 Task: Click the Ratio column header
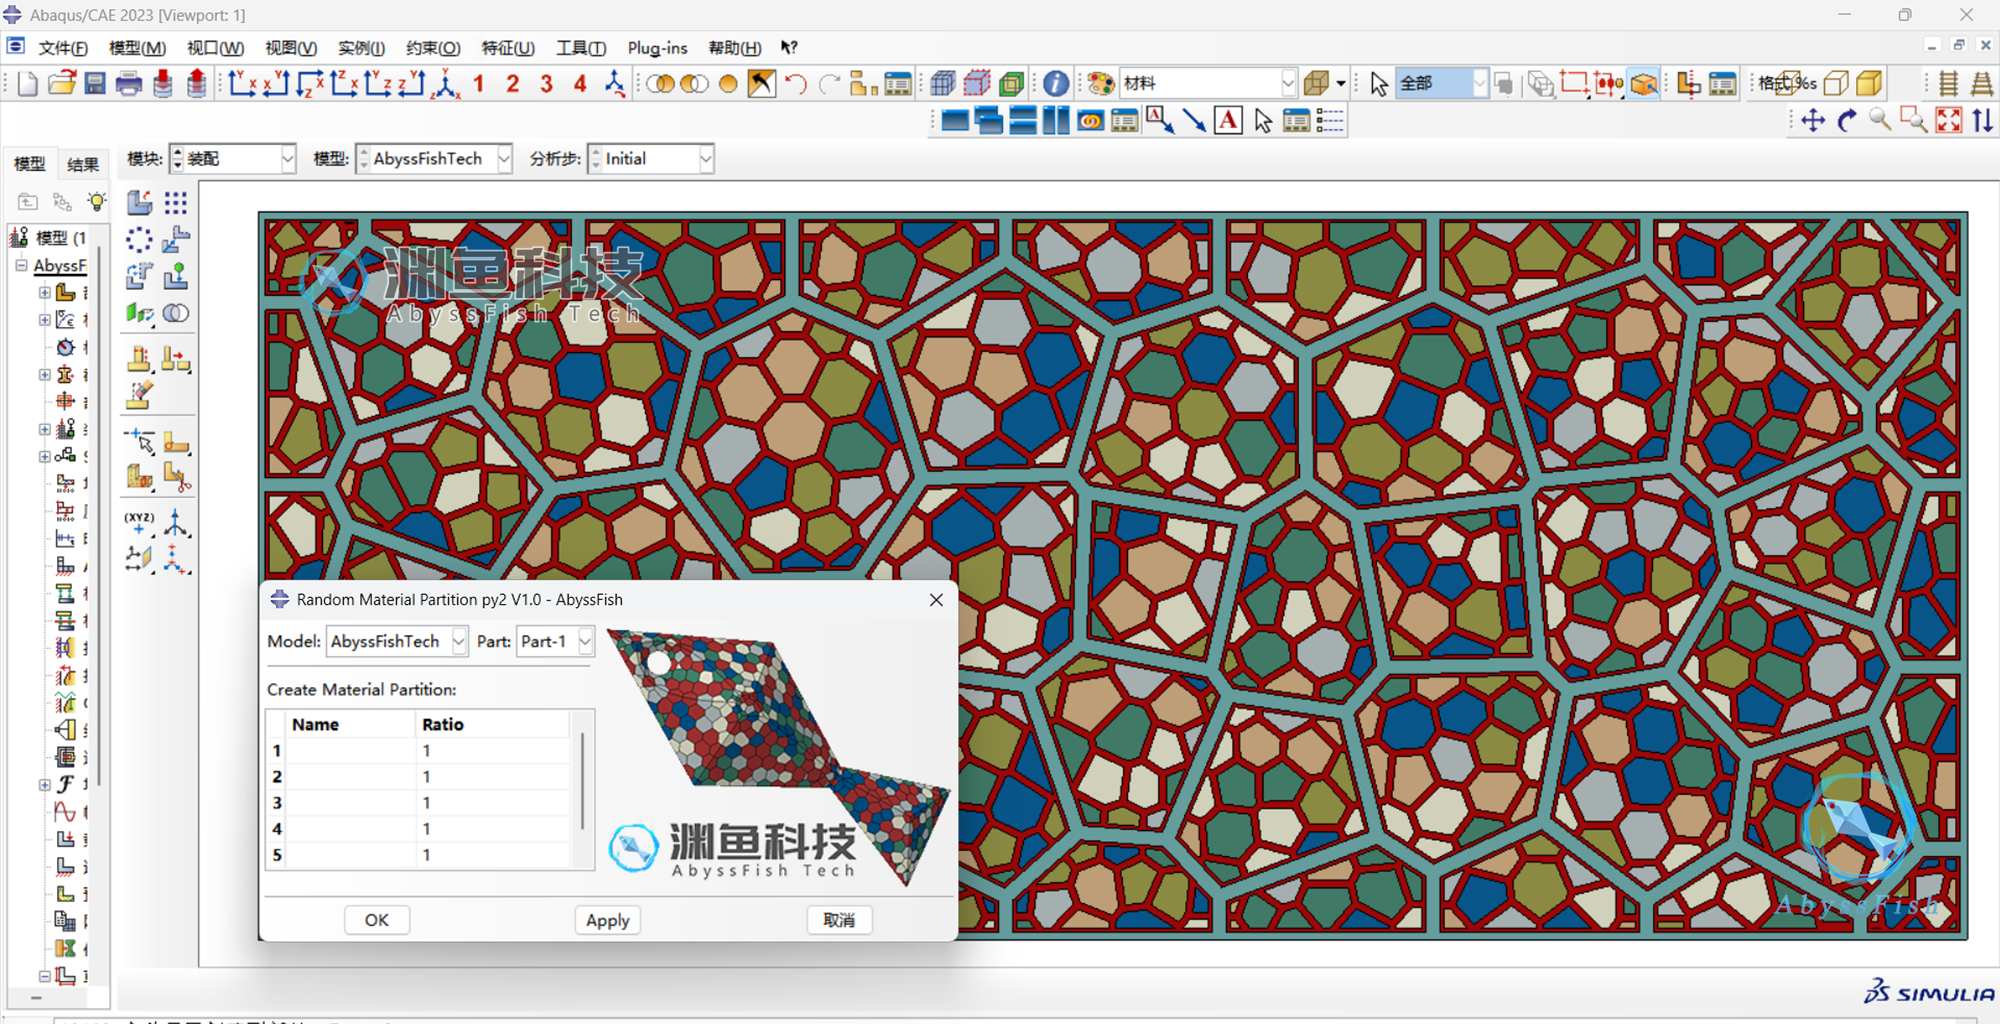[x=492, y=724]
